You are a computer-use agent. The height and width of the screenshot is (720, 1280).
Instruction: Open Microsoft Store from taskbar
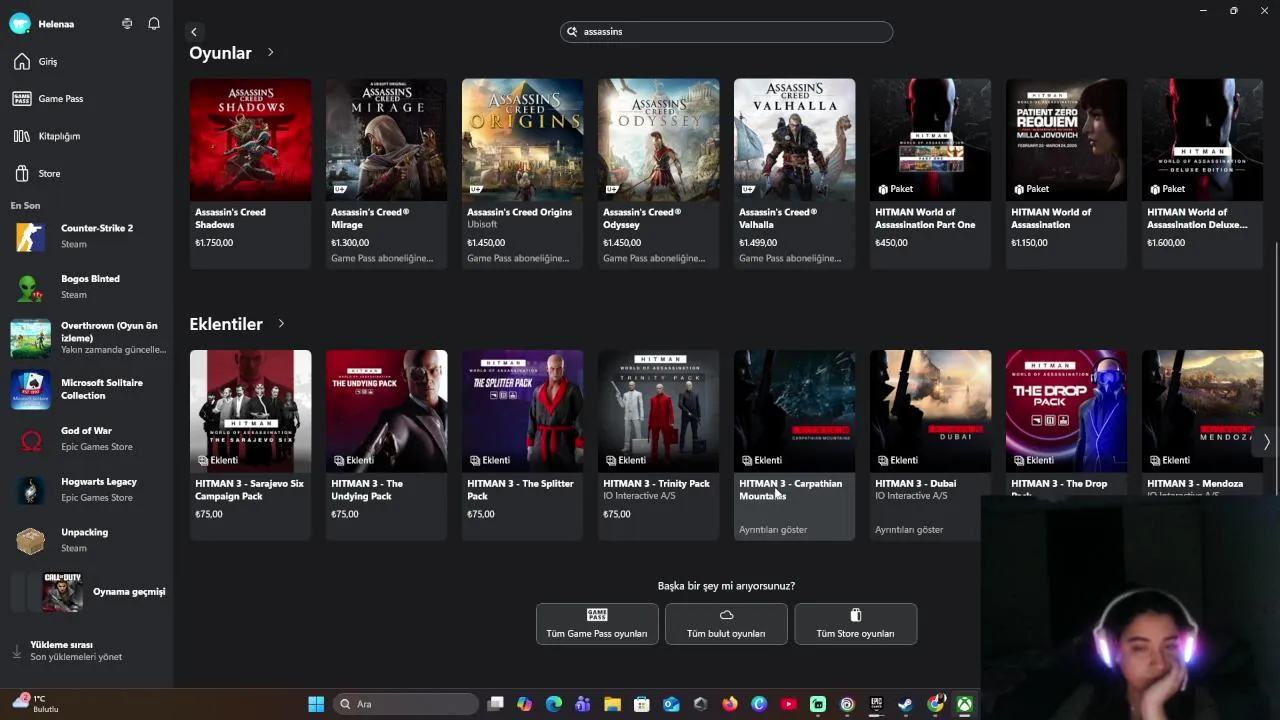click(642, 704)
